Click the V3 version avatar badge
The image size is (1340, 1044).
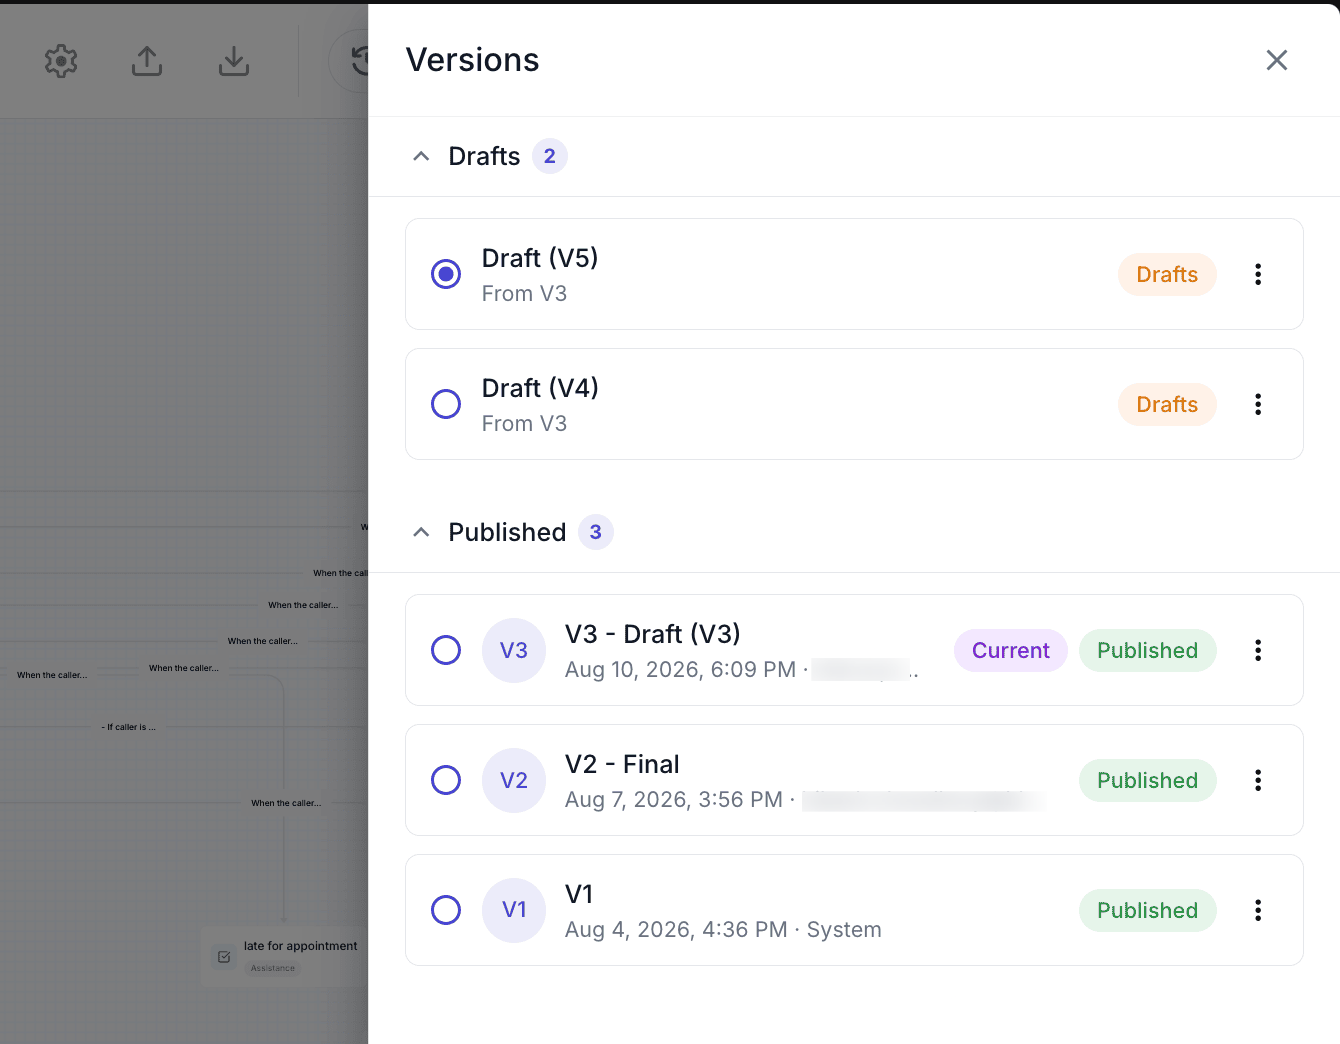[514, 650]
